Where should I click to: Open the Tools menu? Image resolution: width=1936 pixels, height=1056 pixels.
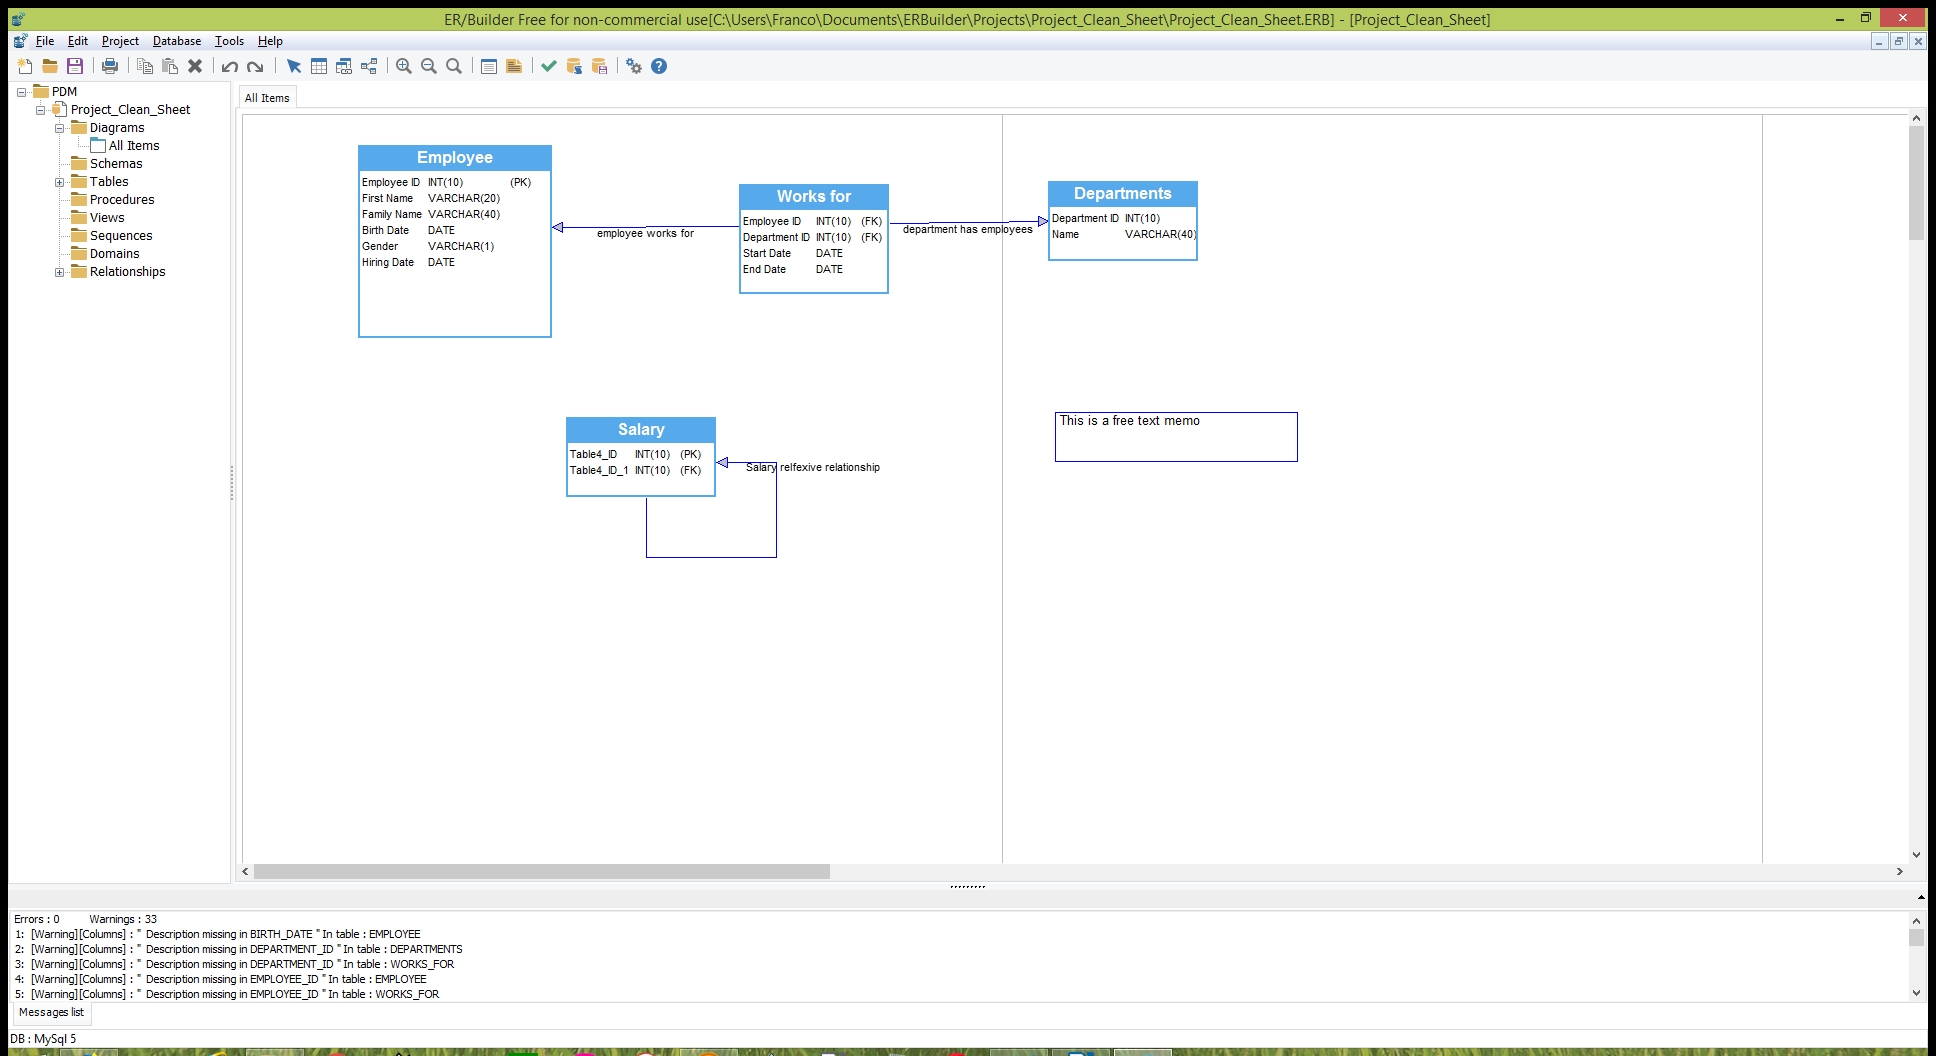(x=229, y=41)
